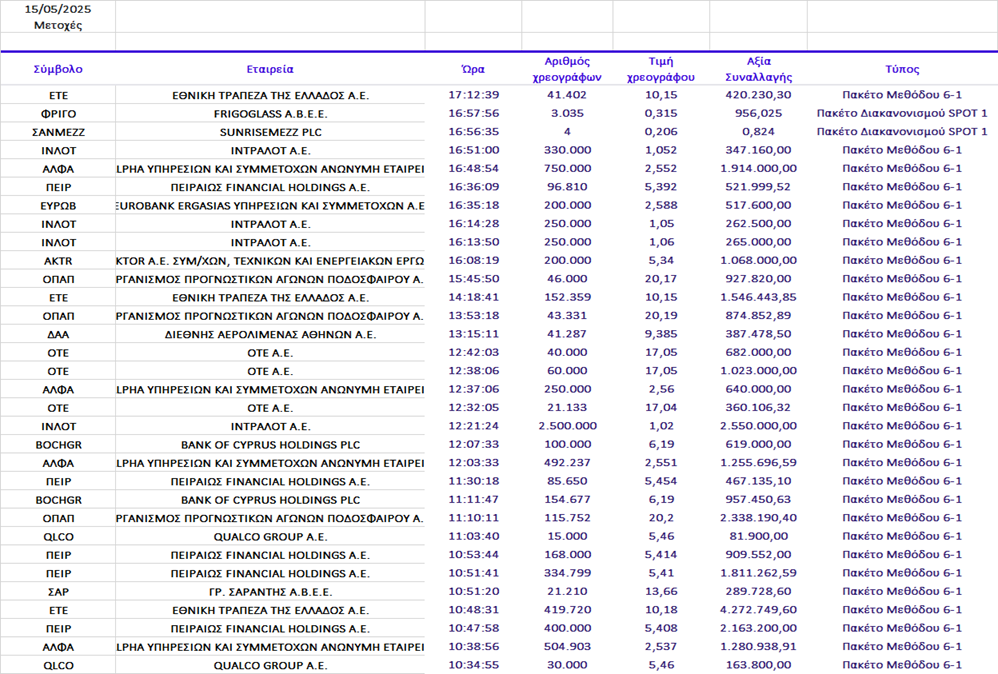Click the SUNRISEMEZZ PLC cell

tap(270, 132)
